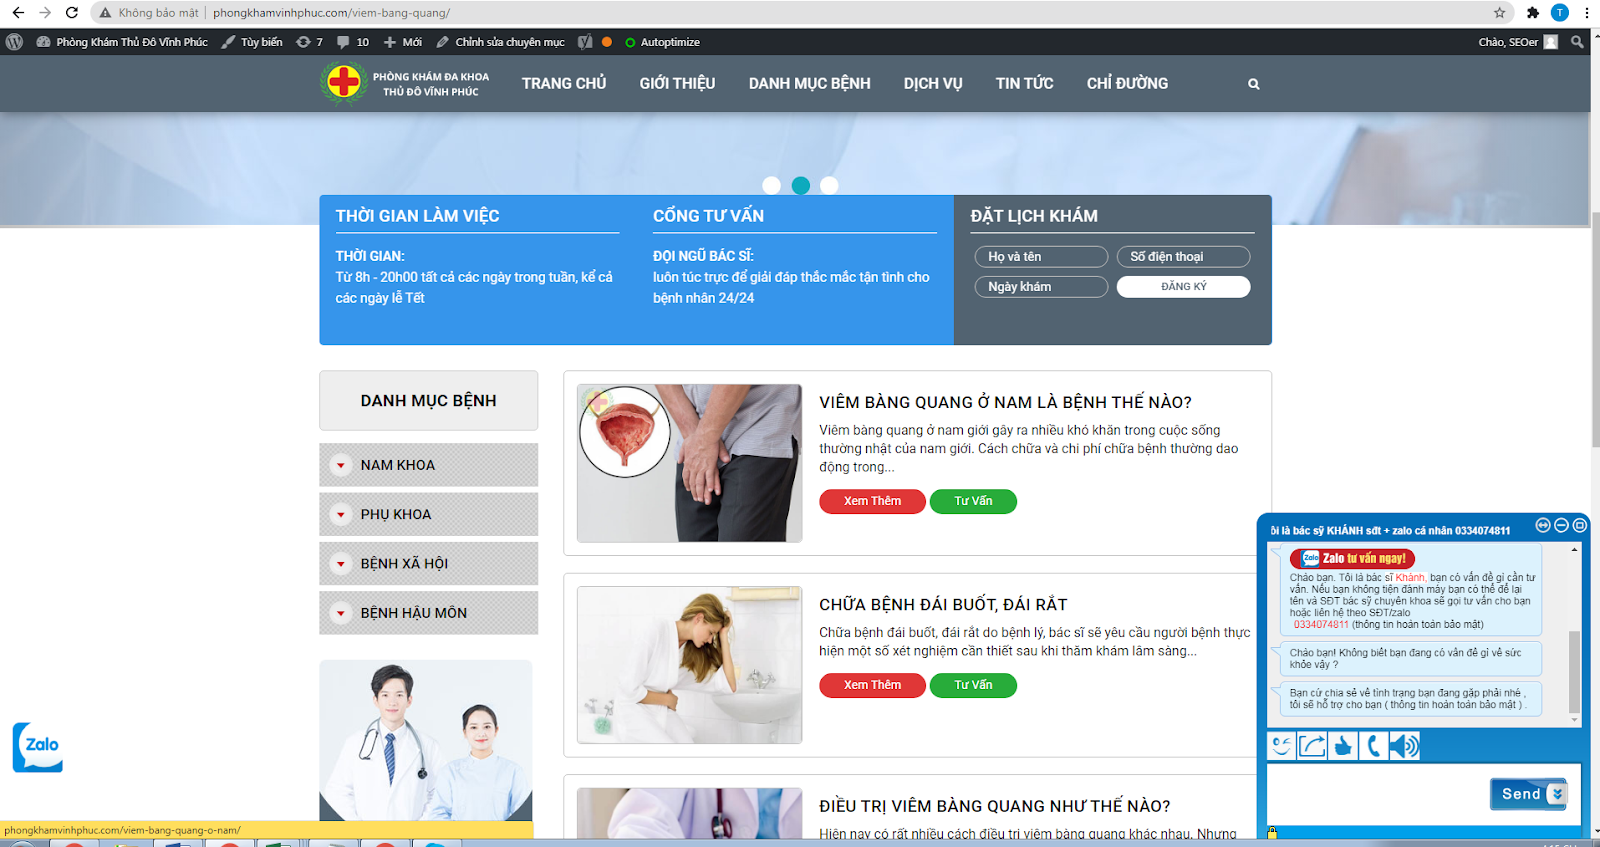Viewport: 1600px width, 847px height.
Task: Select the third slider dot
Action: tap(829, 185)
